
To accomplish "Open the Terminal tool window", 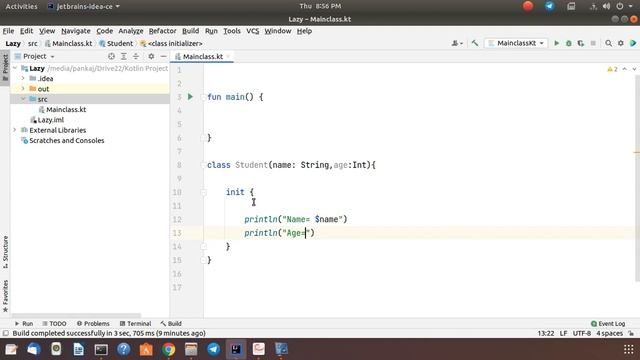I will coord(135,324).
